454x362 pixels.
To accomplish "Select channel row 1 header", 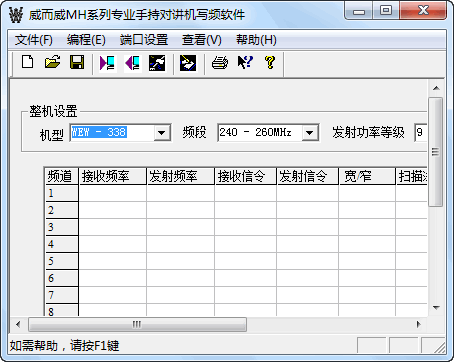I will coord(62,193).
